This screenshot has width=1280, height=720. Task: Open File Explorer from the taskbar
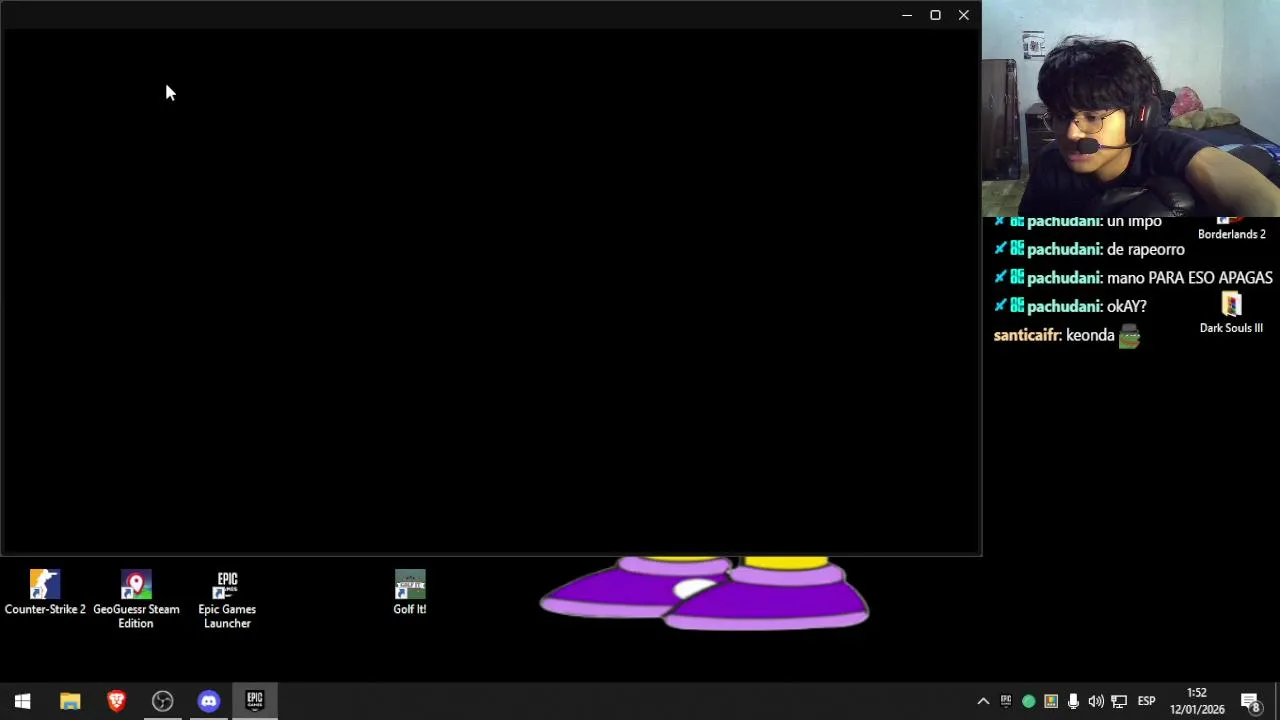[x=70, y=701]
